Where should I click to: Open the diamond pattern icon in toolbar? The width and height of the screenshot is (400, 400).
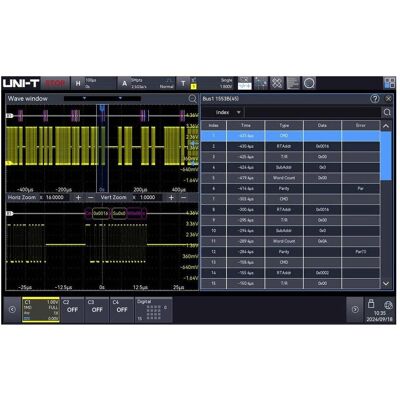(x=277, y=83)
